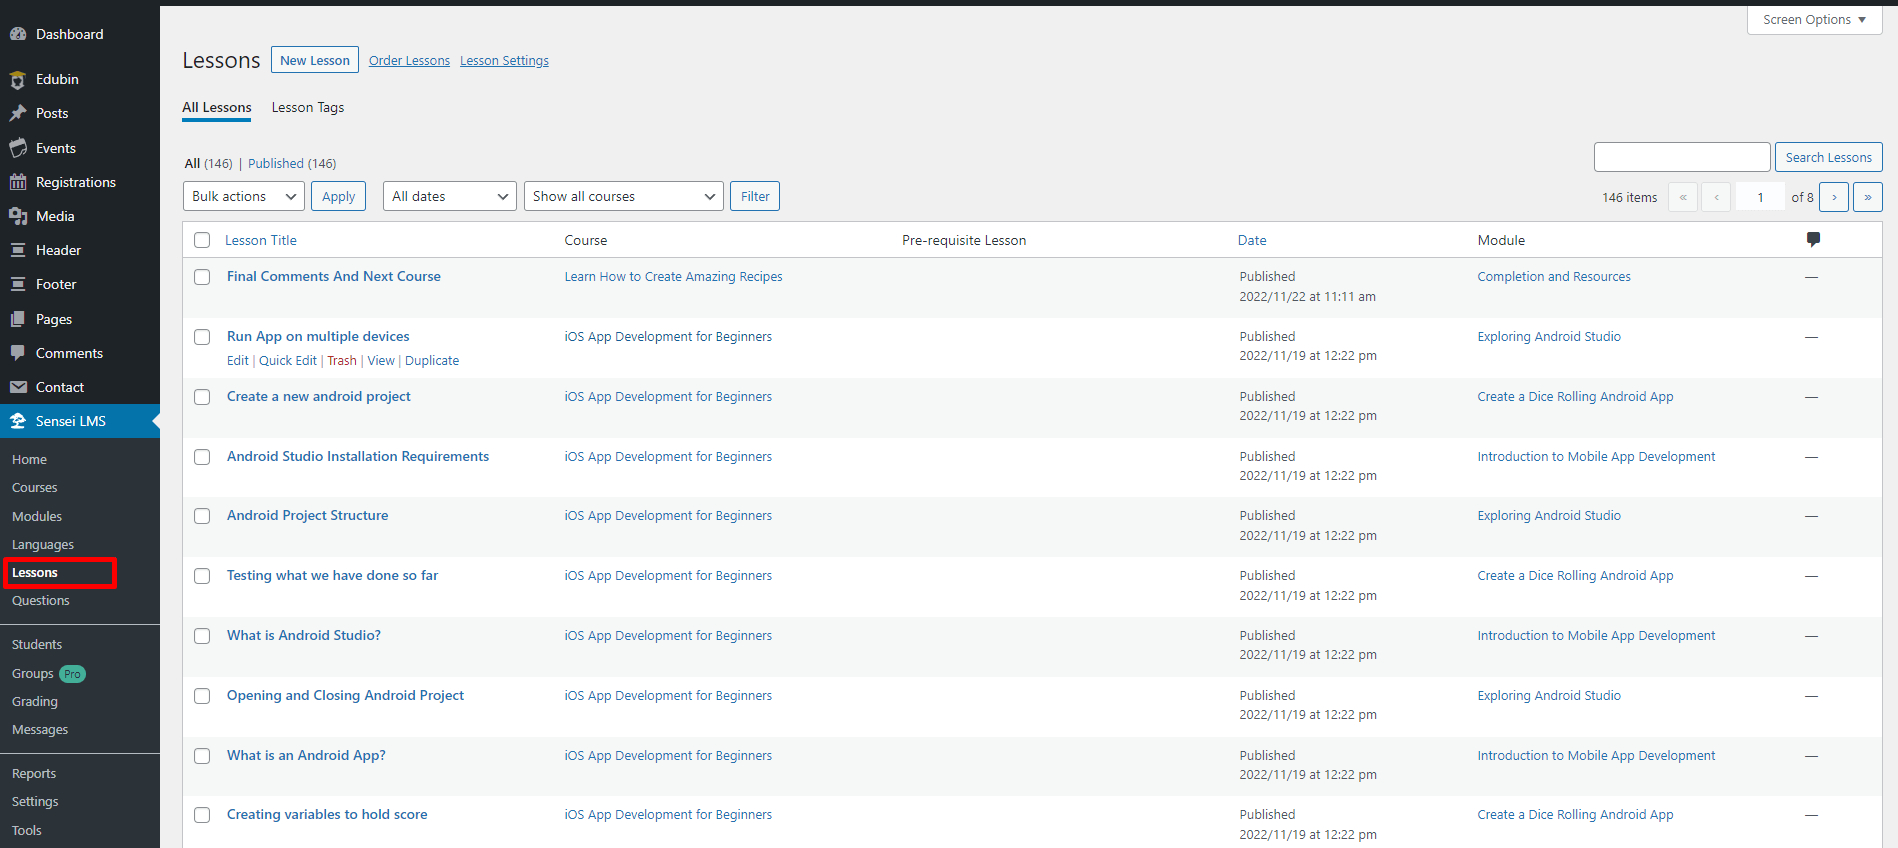1898x848 pixels.
Task: Click the Comments speech bubble sidebar icon
Action: click(18, 353)
